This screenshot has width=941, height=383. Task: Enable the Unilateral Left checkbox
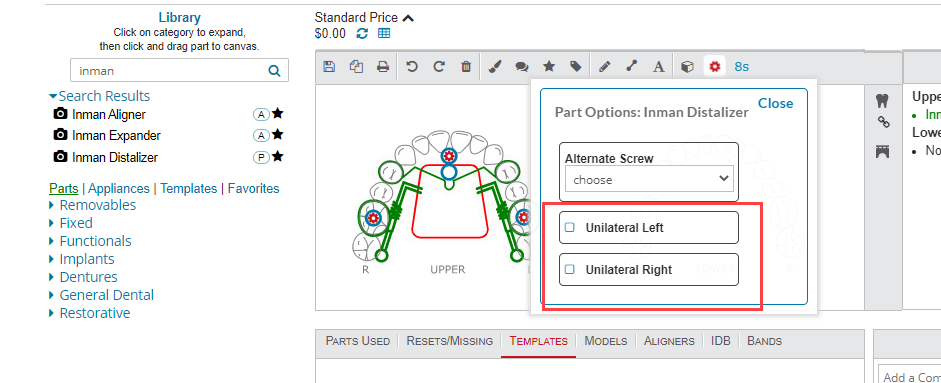pyautogui.click(x=570, y=228)
